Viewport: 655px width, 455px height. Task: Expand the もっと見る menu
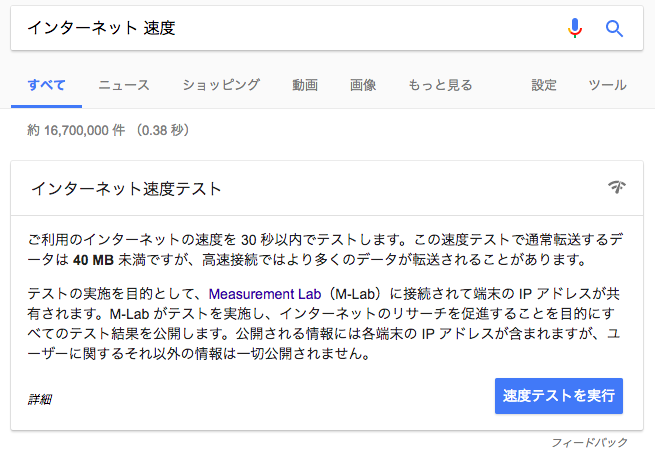440,85
